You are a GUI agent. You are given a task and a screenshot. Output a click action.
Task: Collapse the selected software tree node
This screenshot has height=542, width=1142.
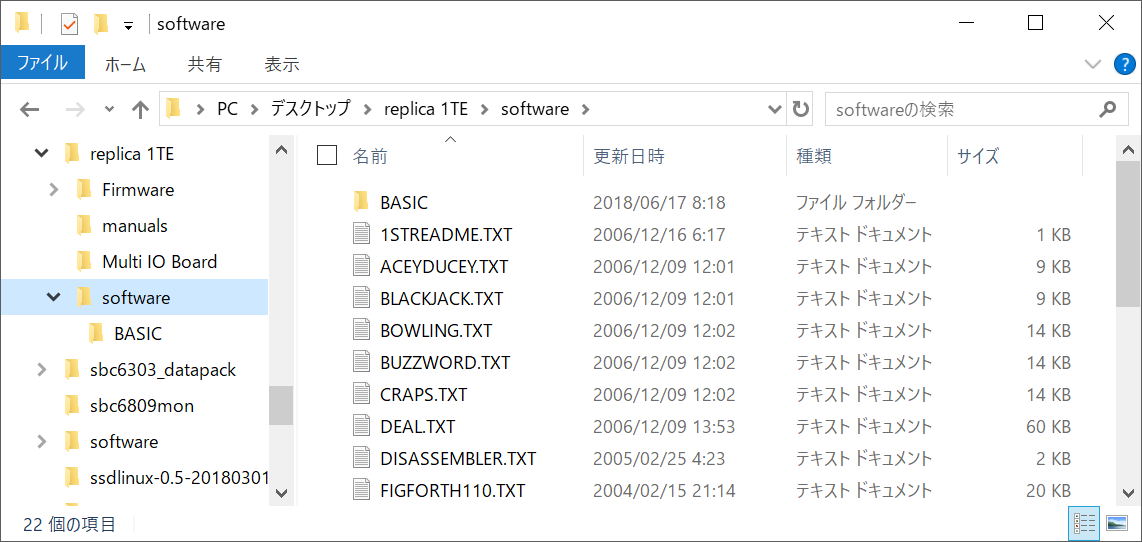pos(53,297)
